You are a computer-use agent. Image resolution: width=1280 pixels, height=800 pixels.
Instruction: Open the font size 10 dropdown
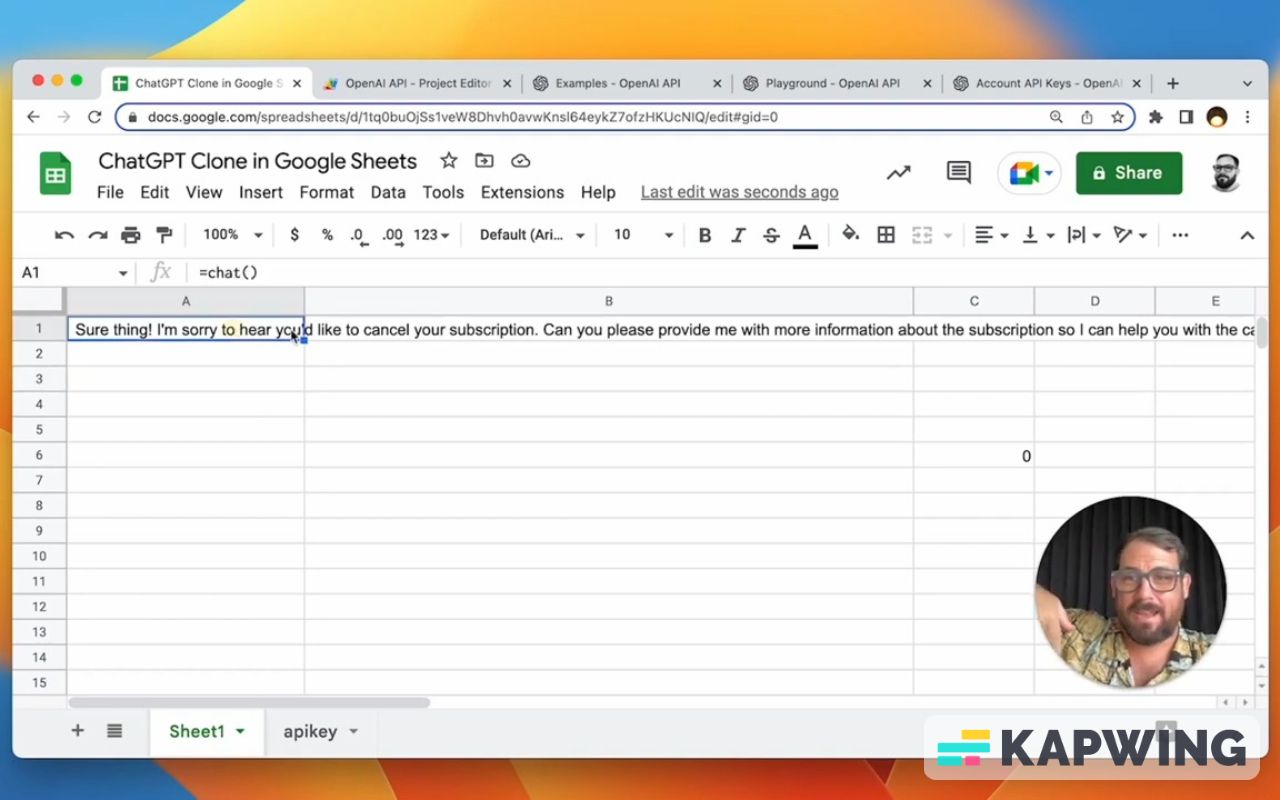643,235
